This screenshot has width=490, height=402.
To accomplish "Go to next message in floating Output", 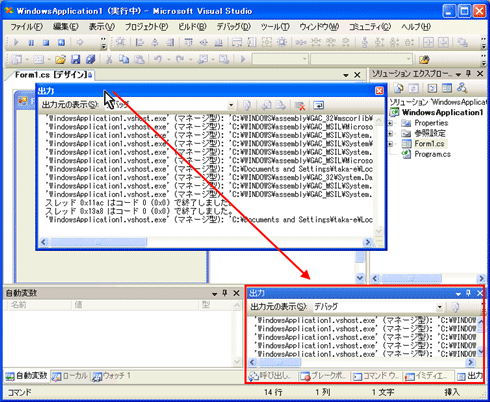I will point(281,106).
